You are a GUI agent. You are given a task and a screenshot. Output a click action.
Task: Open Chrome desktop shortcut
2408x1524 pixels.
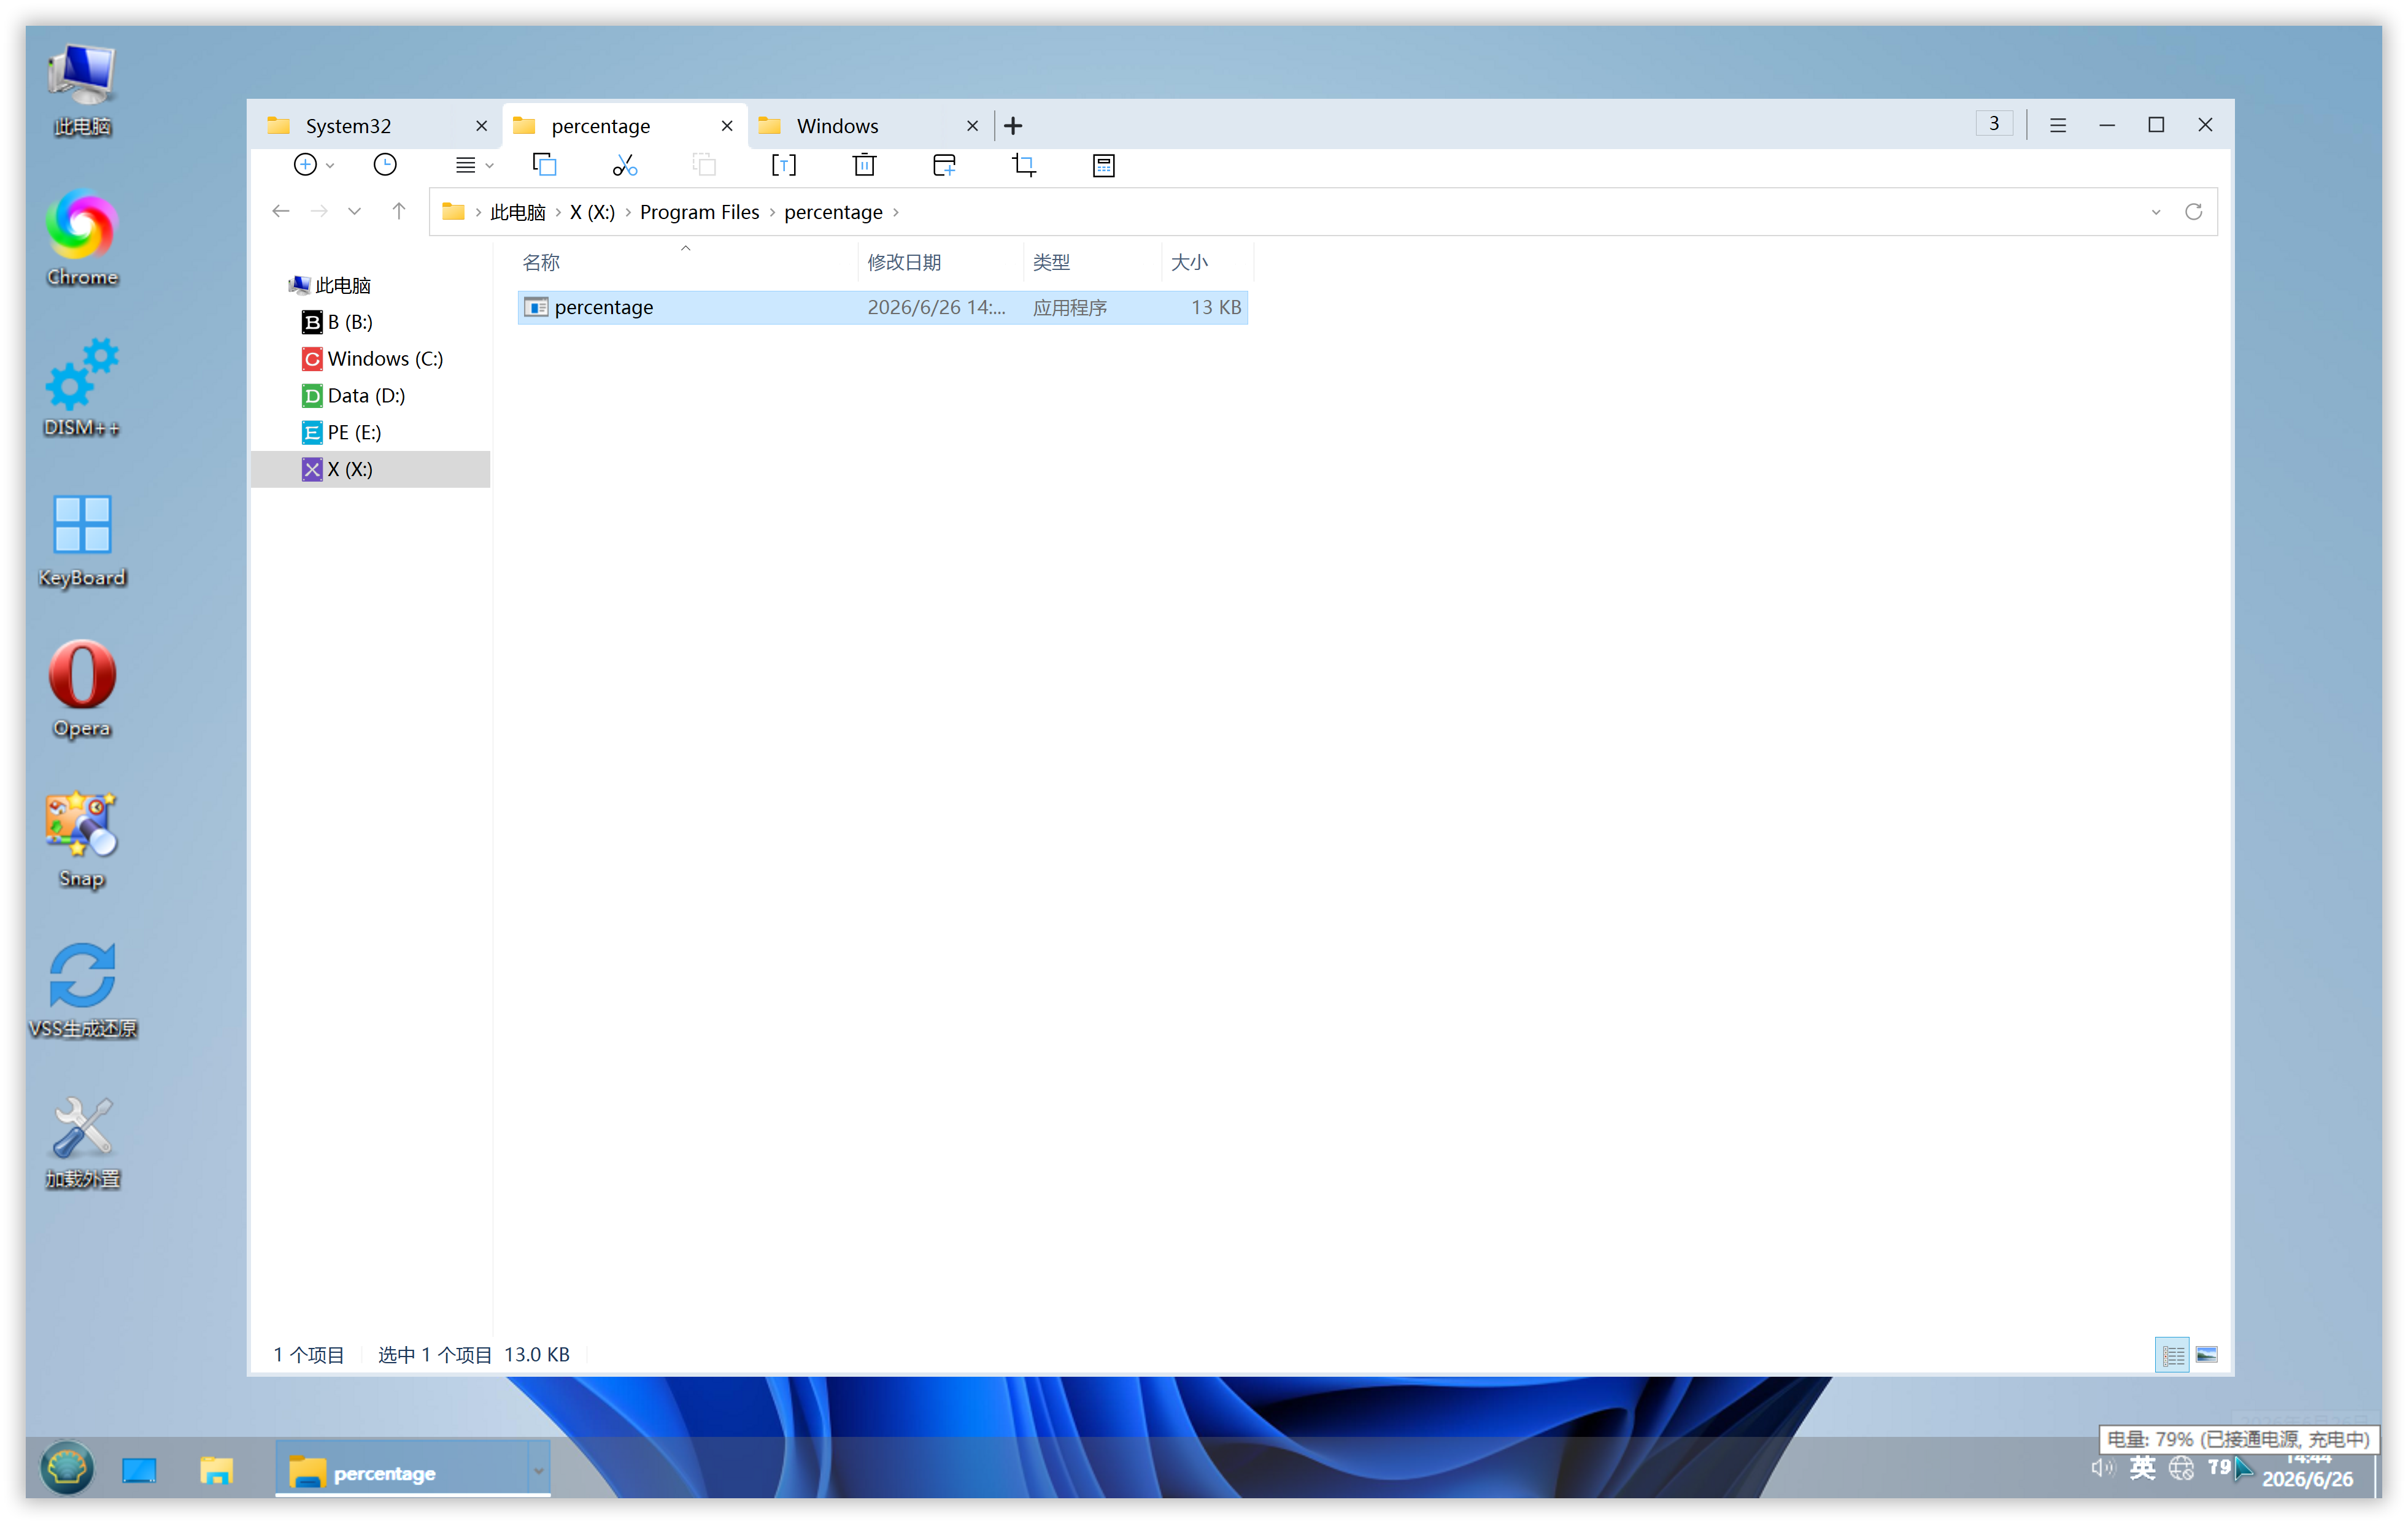82,238
